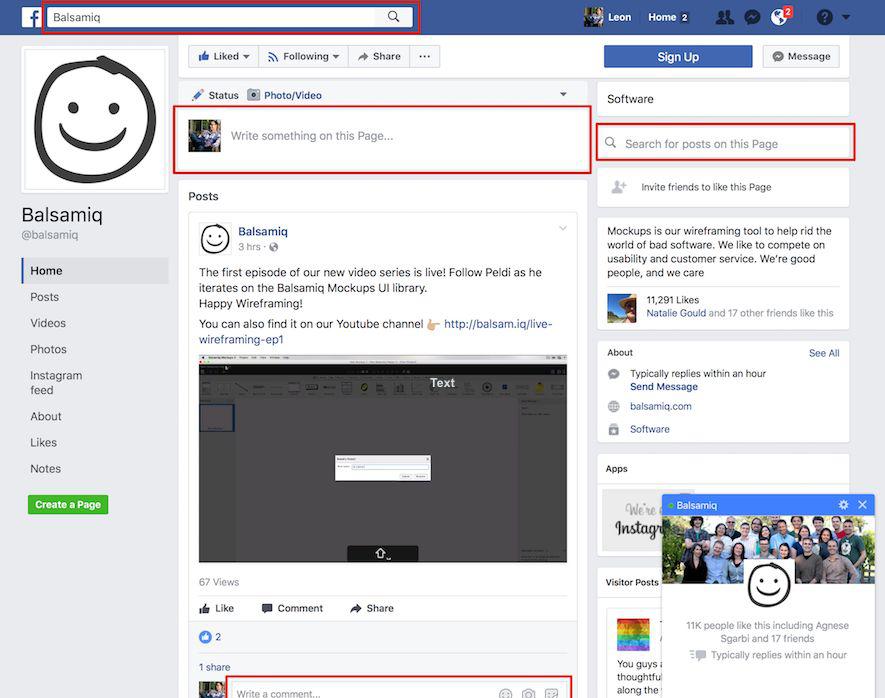Screen dimensions: 885x698
Task: Close the Balsamiq chat popup
Action: click(x=862, y=504)
